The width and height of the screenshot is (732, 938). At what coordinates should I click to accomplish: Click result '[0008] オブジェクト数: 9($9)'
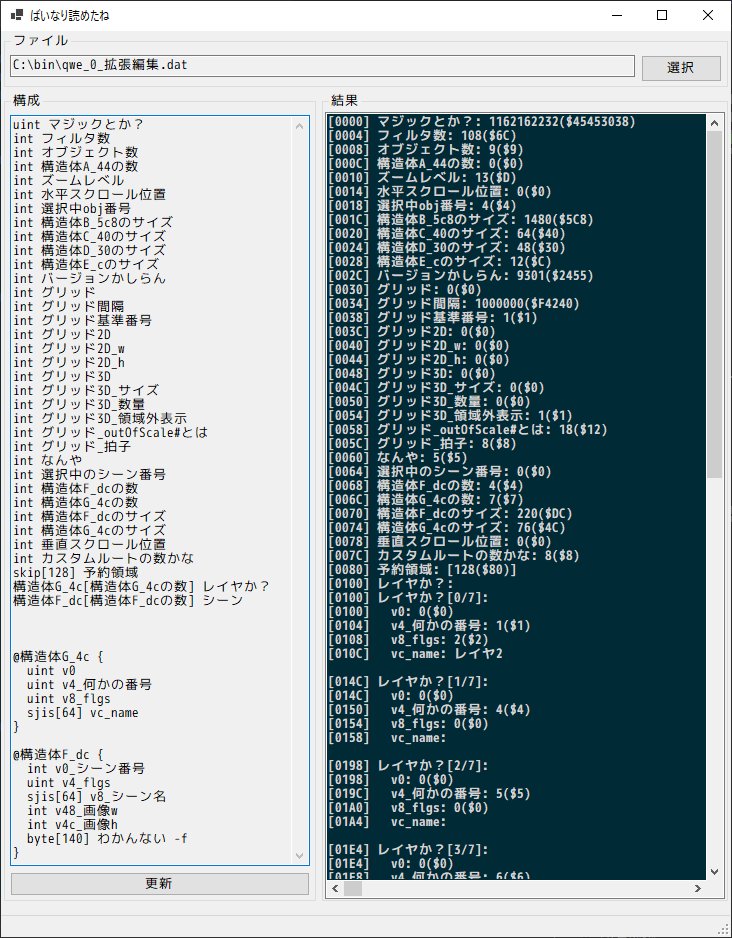point(426,150)
